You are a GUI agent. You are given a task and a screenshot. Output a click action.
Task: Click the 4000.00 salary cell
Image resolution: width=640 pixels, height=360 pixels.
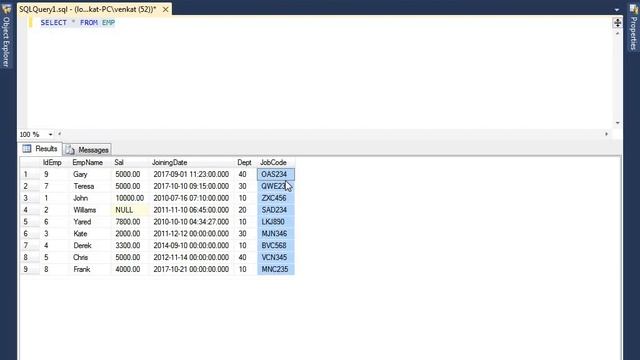click(130, 269)
